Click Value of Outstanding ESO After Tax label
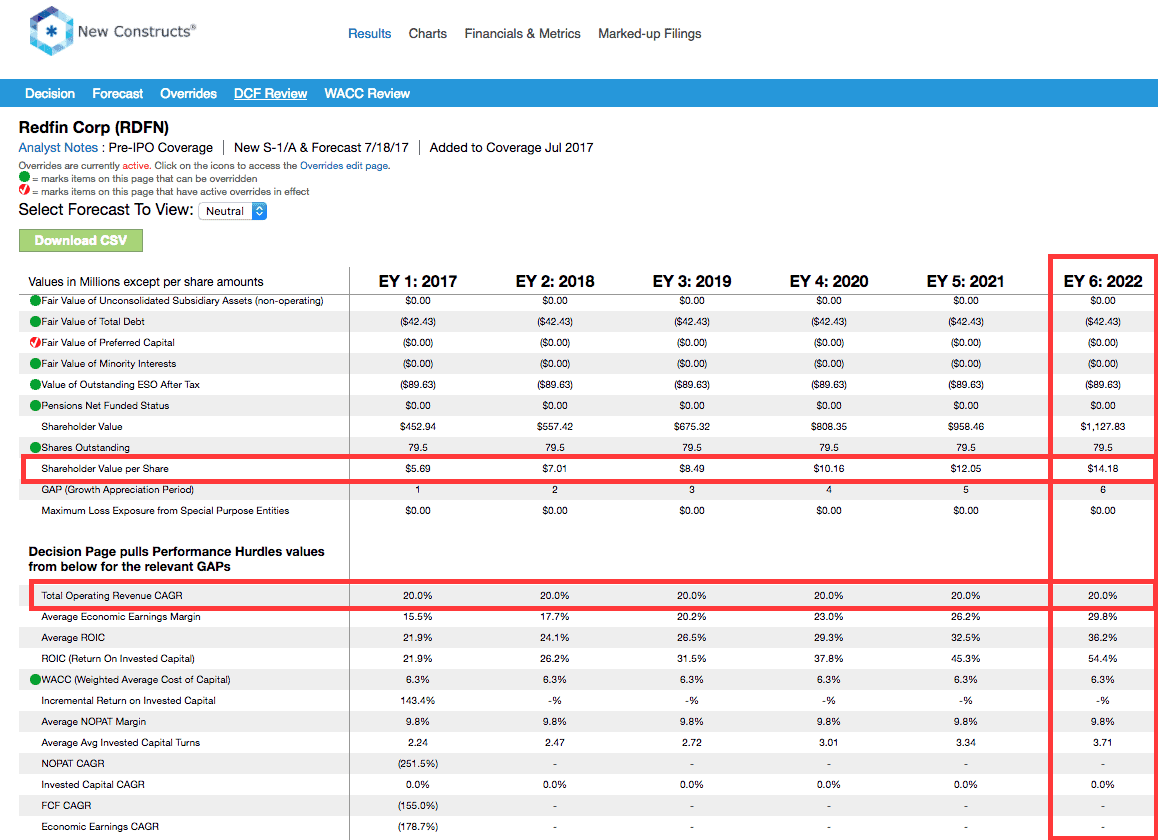The width and height of the screenshot is (1158, 840). (120, 384)
